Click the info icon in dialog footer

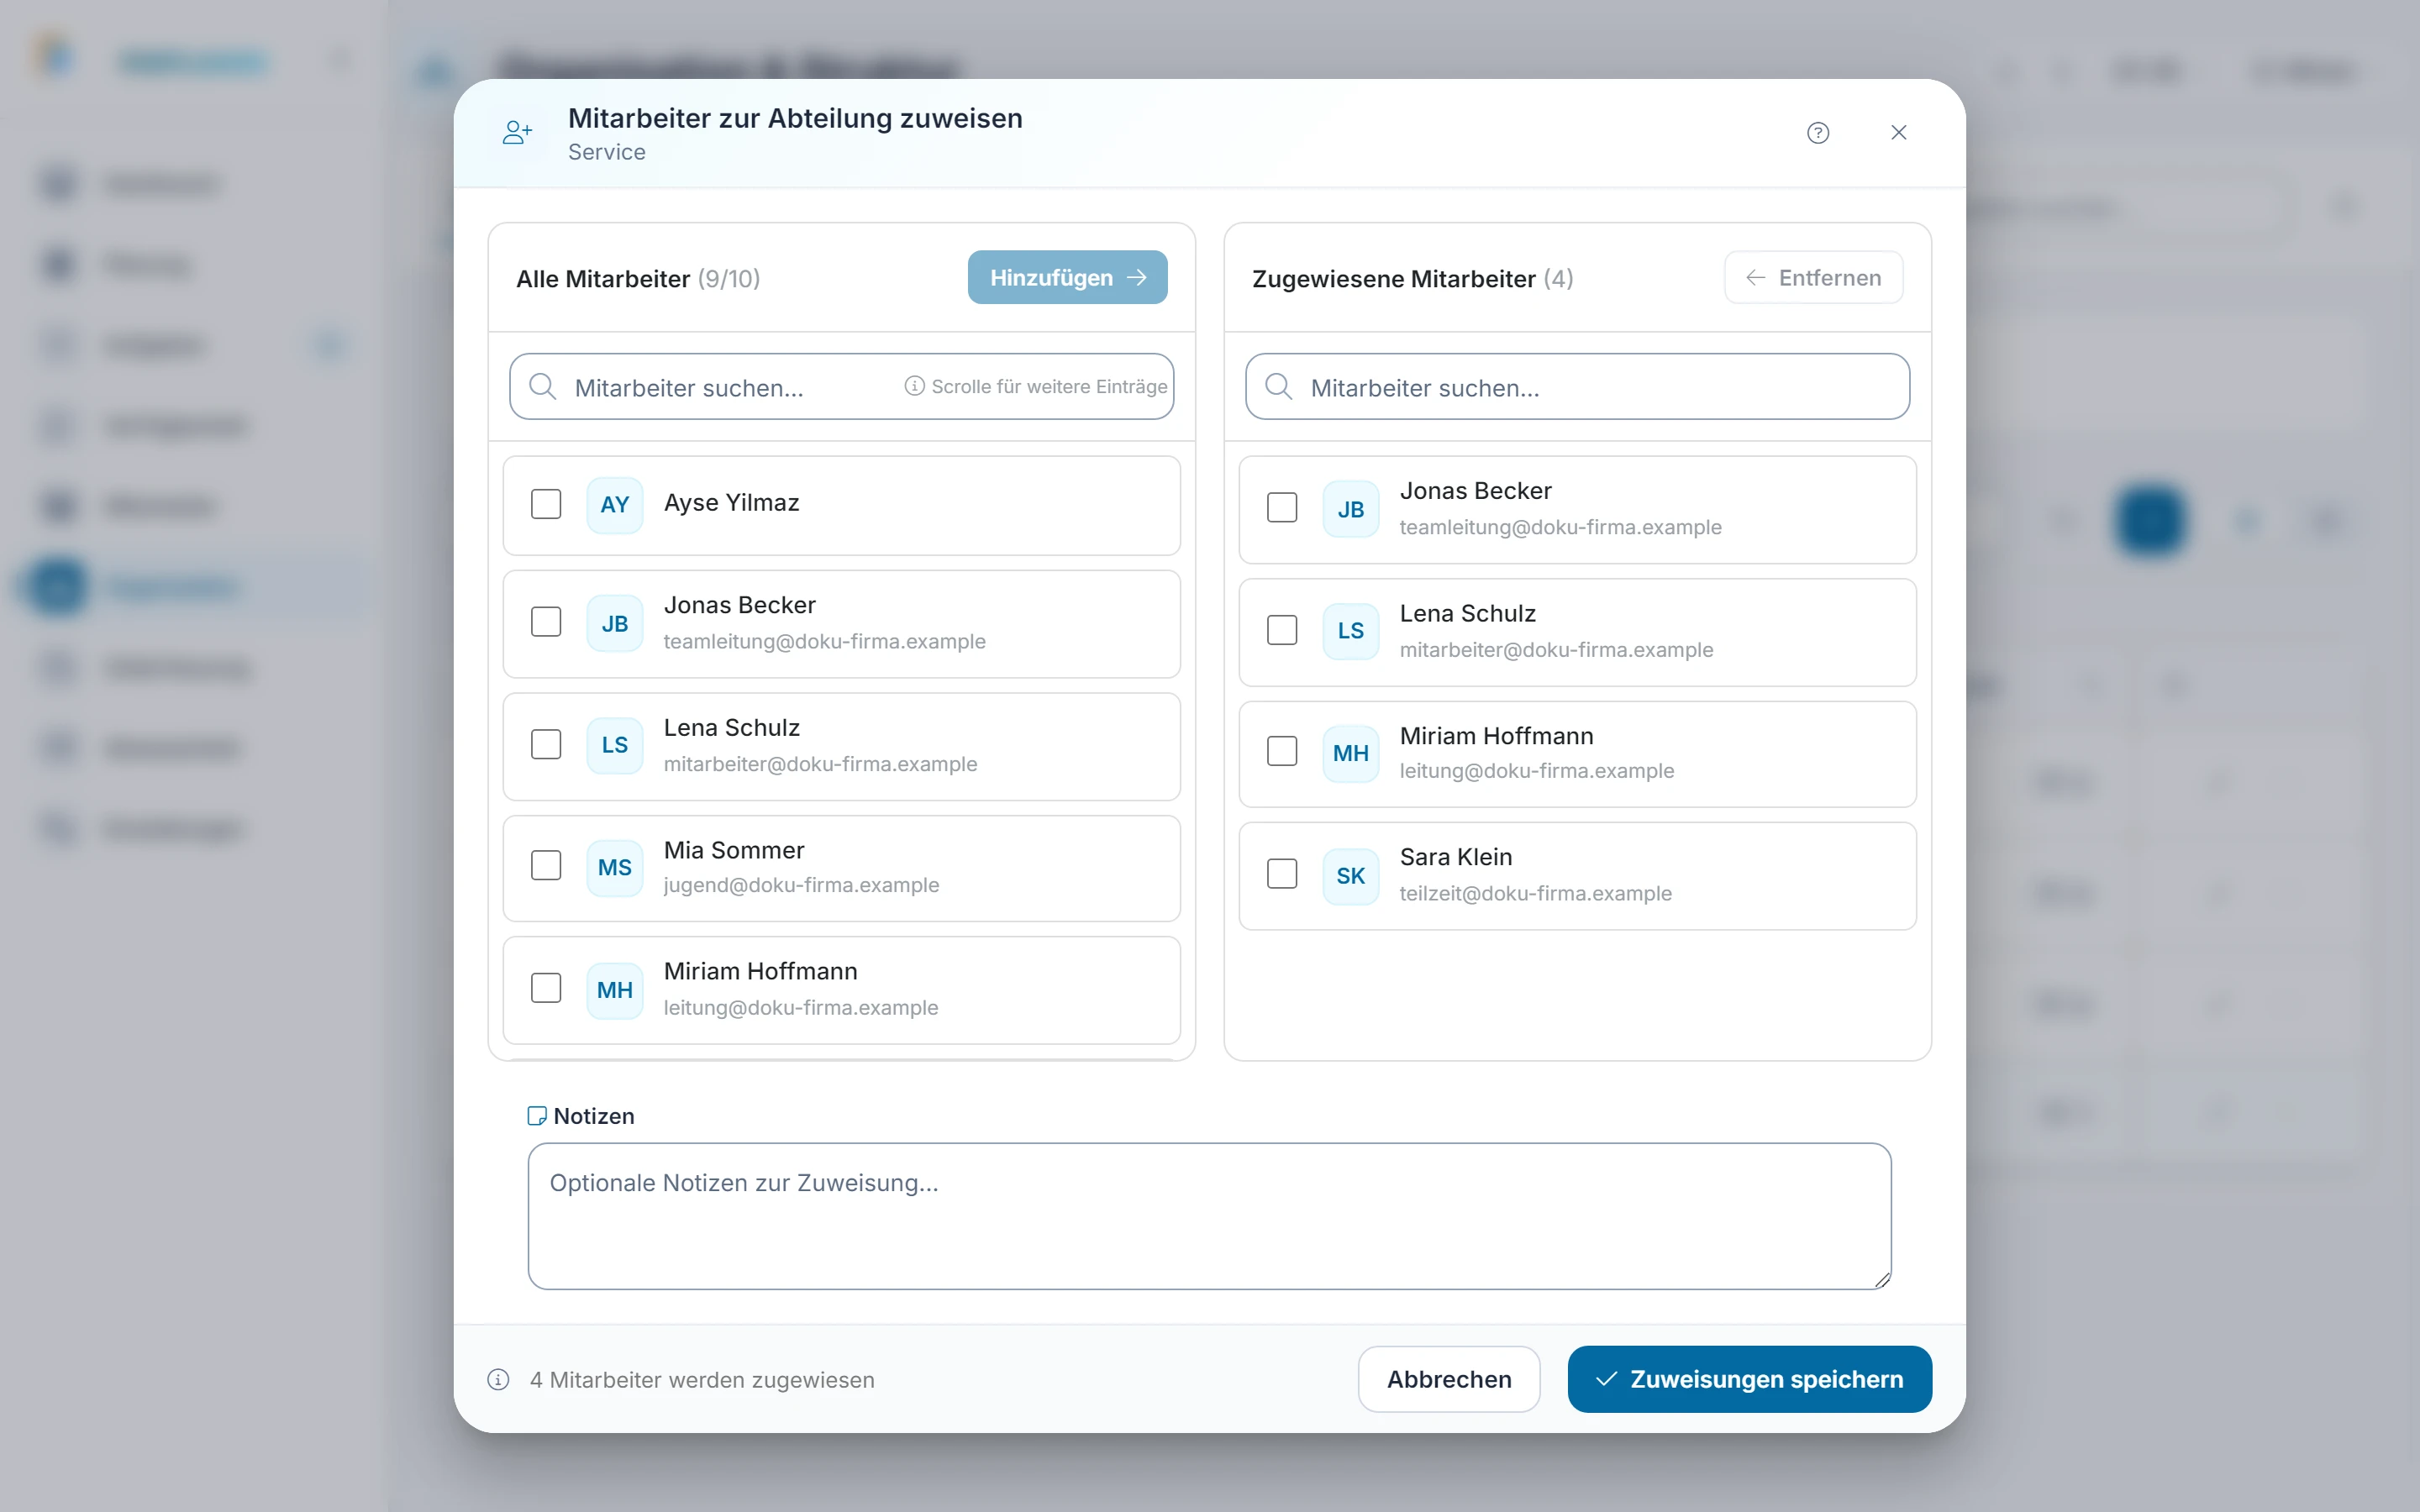(x=498, y=1380)
